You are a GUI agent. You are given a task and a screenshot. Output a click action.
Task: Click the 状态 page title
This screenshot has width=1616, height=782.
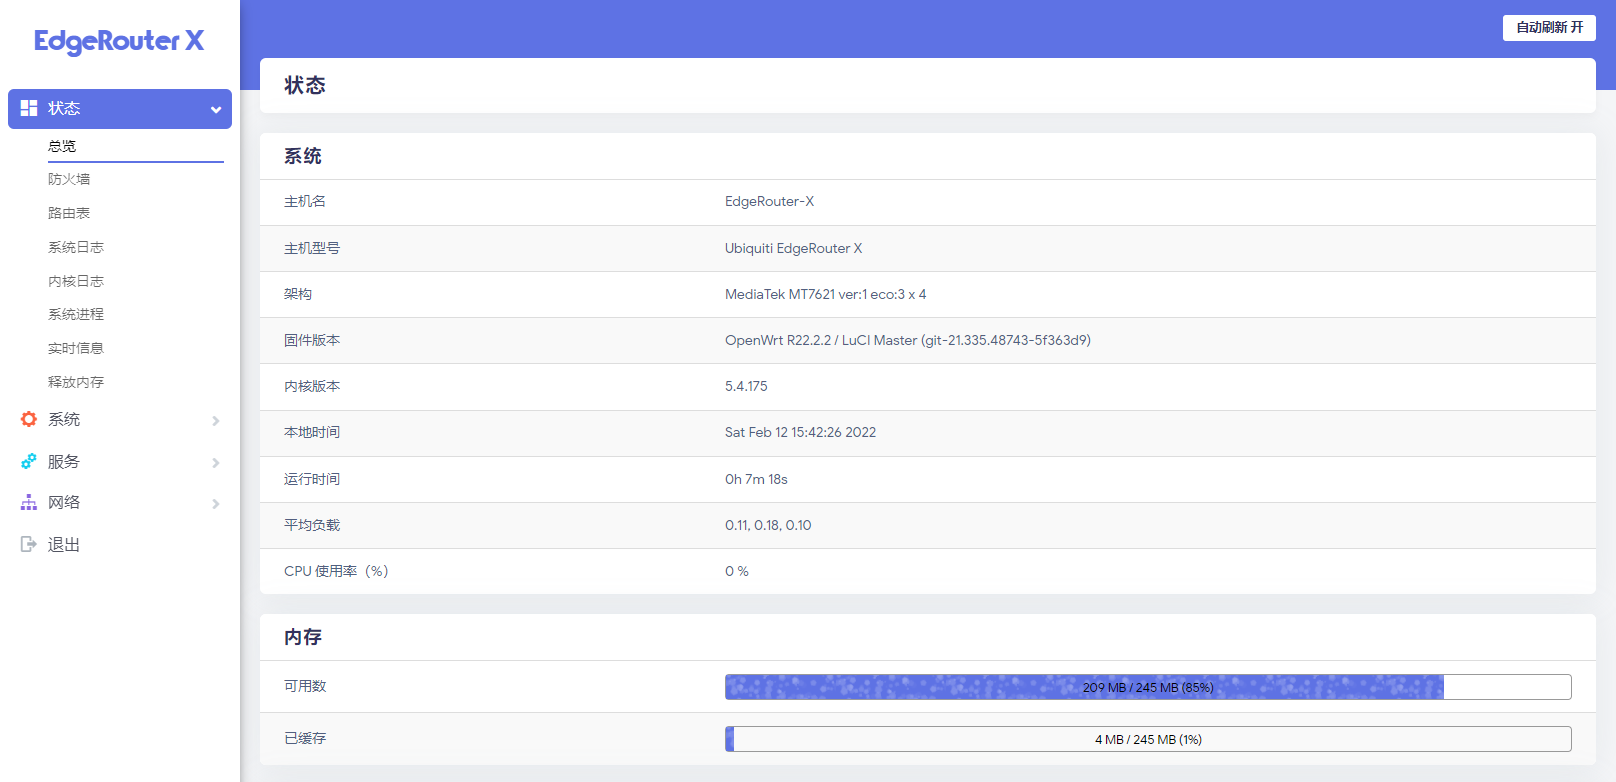305,86
